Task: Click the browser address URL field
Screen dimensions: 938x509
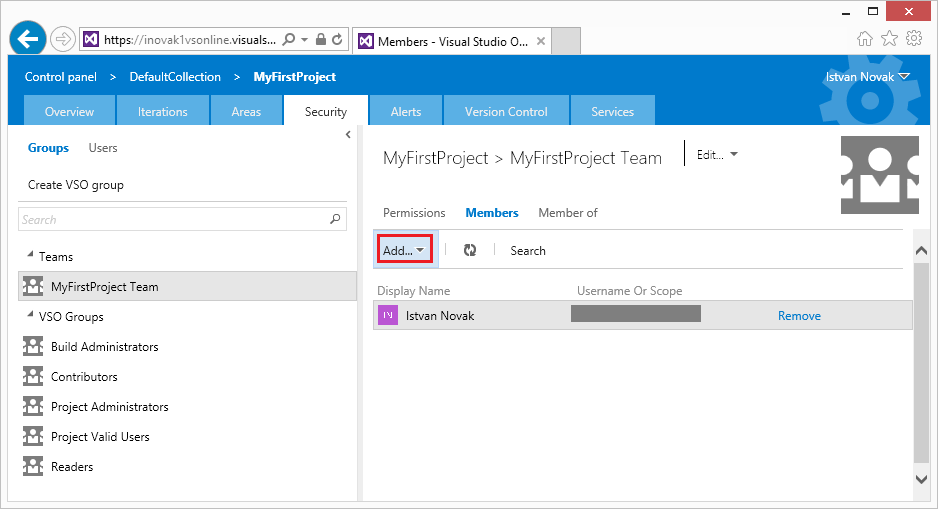Action: pyautogui.click(x=190, y=39)
